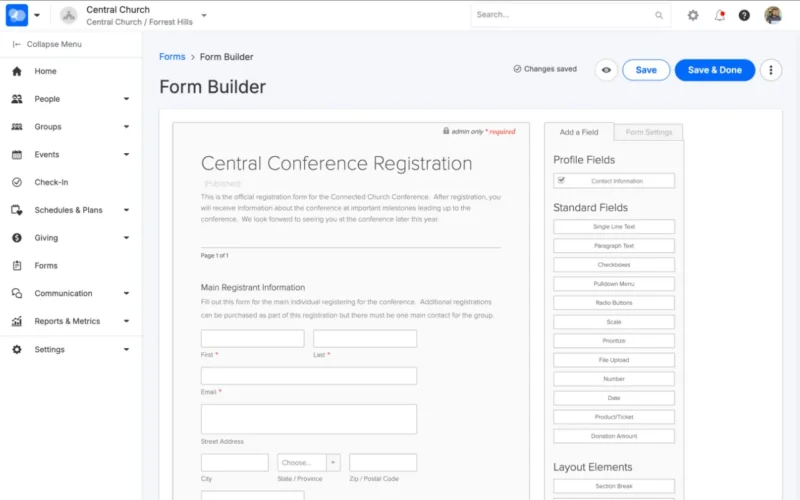Switch to the Add a Field tab
800x500 pixels.
tap(579, 132)
